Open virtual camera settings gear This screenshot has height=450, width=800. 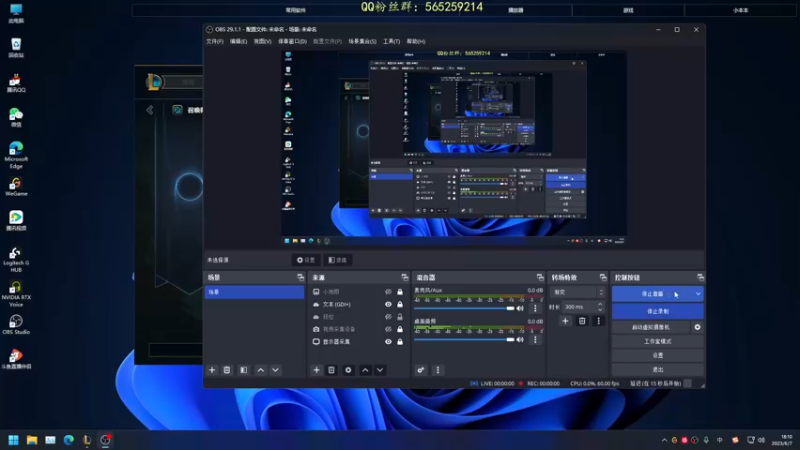[x=697, y=327]
